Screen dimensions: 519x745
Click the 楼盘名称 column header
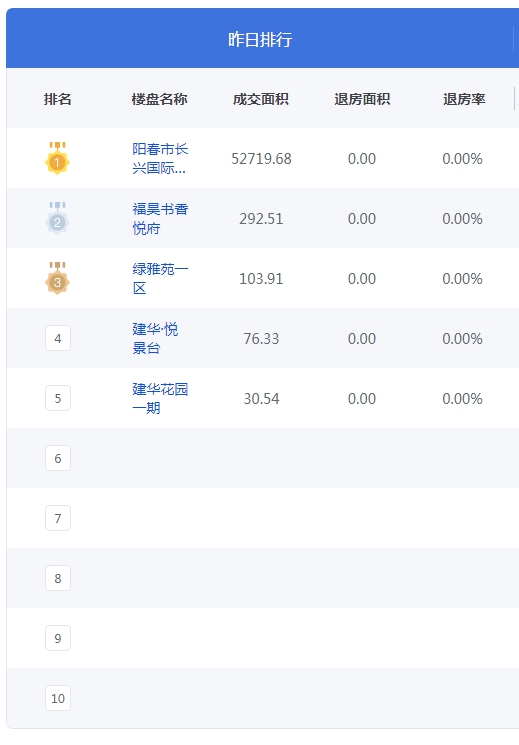pyautogui.click(x=159, y=99)
